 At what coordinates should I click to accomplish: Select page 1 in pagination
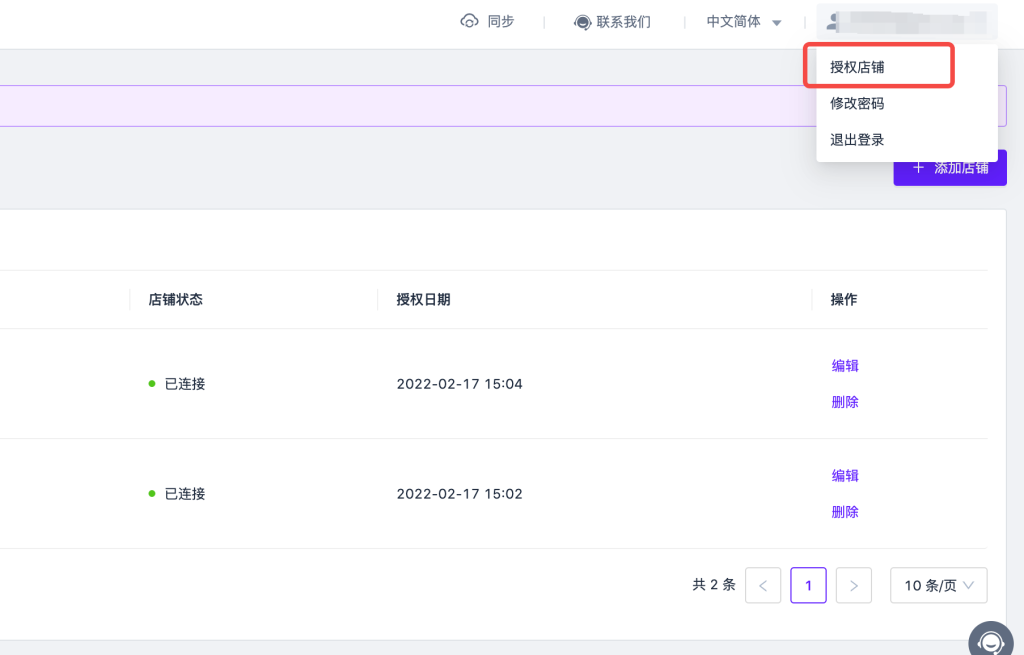click(x=808, y=585)
